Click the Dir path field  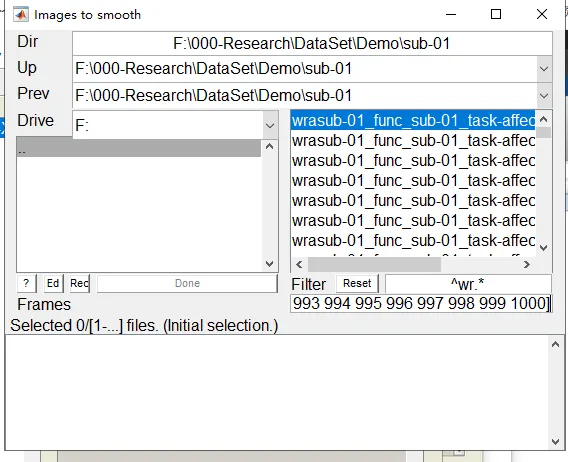312,43
